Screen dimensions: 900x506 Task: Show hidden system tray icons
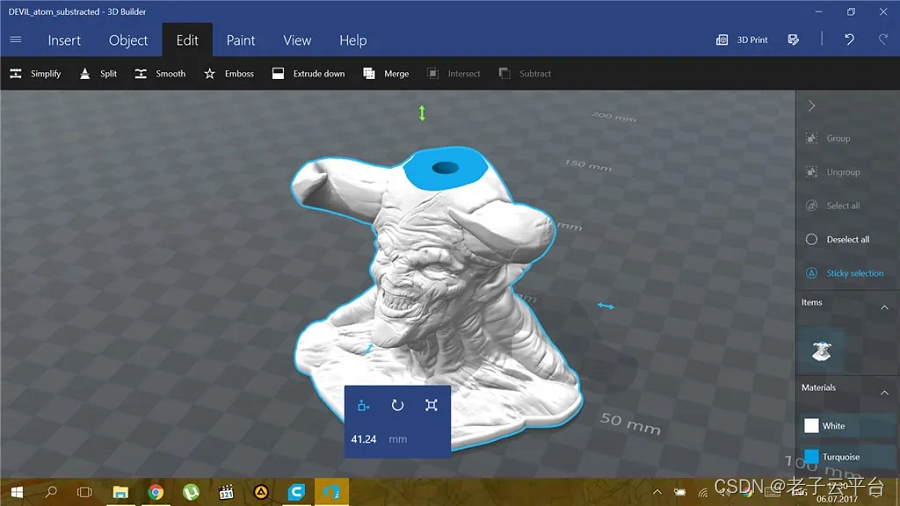(x=657, y=492)
